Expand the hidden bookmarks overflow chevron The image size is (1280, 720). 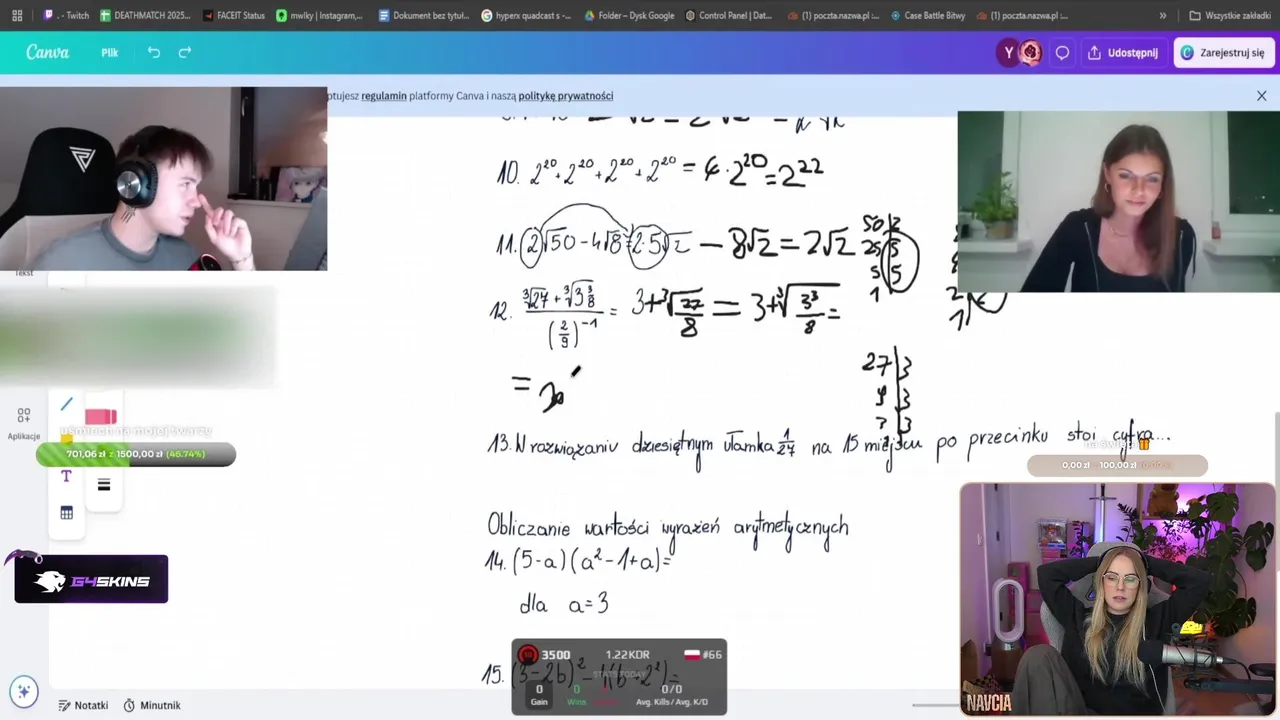point(1162,16)
